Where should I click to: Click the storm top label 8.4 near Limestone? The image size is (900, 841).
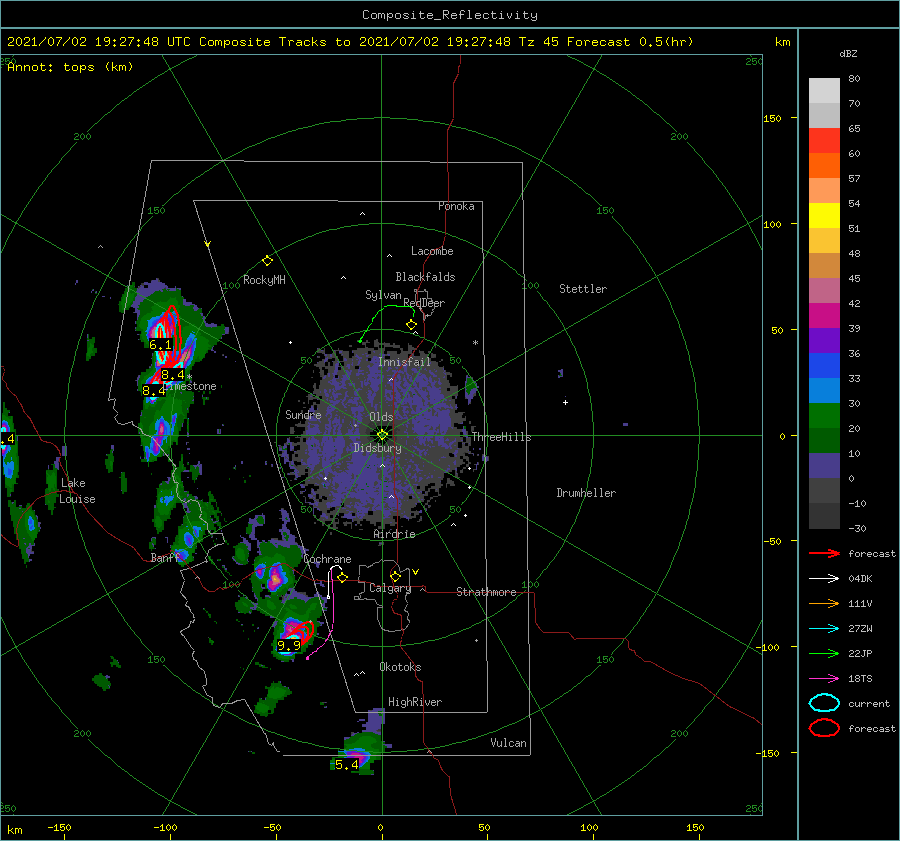(173, 374)
